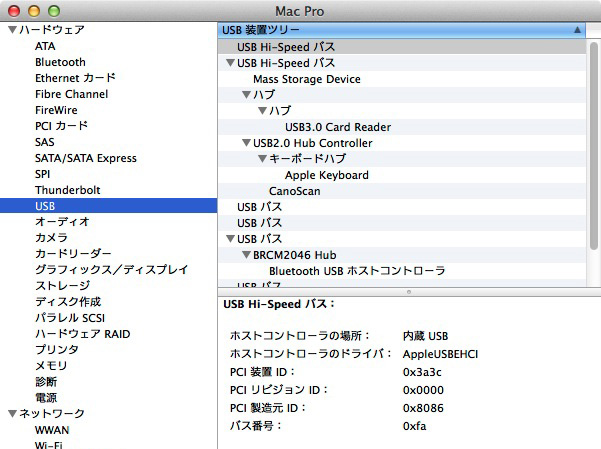Collapse the USB2.0 Hub Controller node

pos(246,143)
